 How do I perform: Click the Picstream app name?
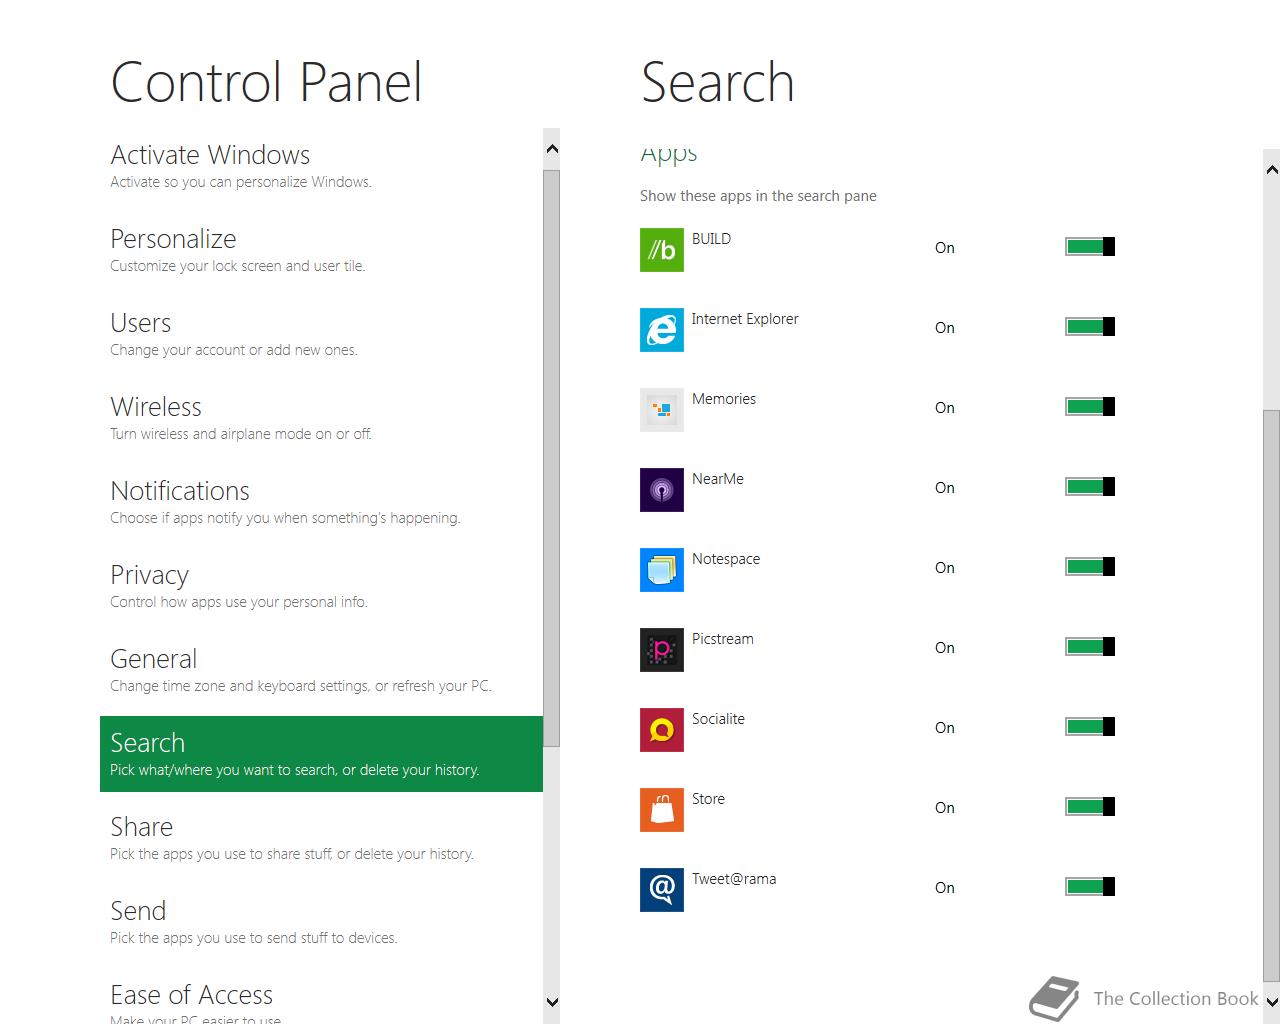coord(723,639)
